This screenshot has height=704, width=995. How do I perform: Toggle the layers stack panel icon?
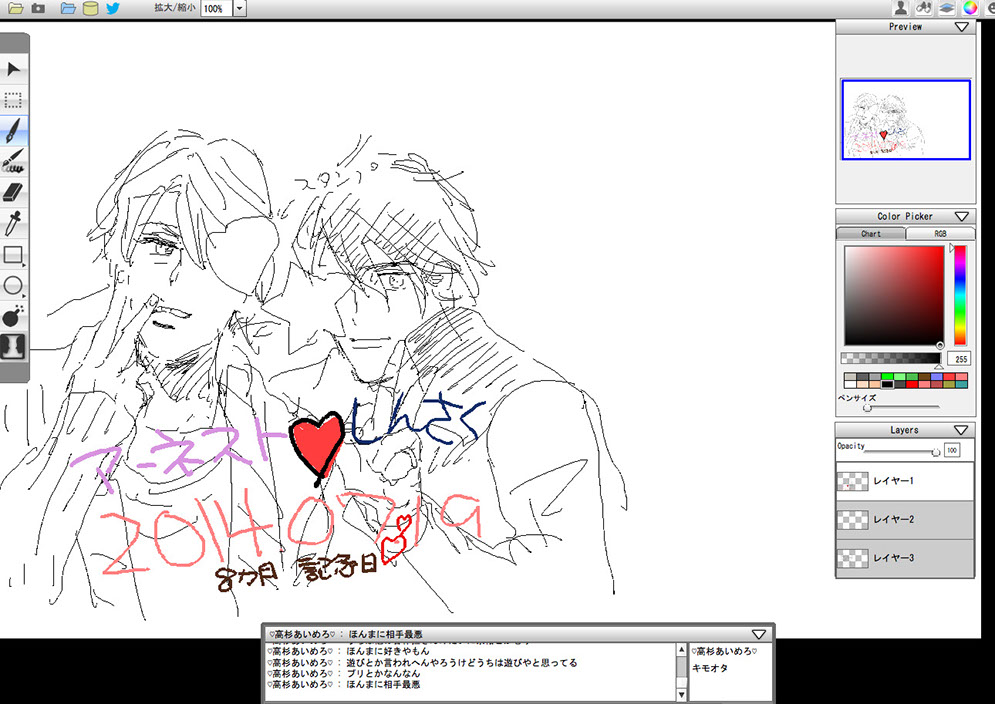[x=945, y=8]
